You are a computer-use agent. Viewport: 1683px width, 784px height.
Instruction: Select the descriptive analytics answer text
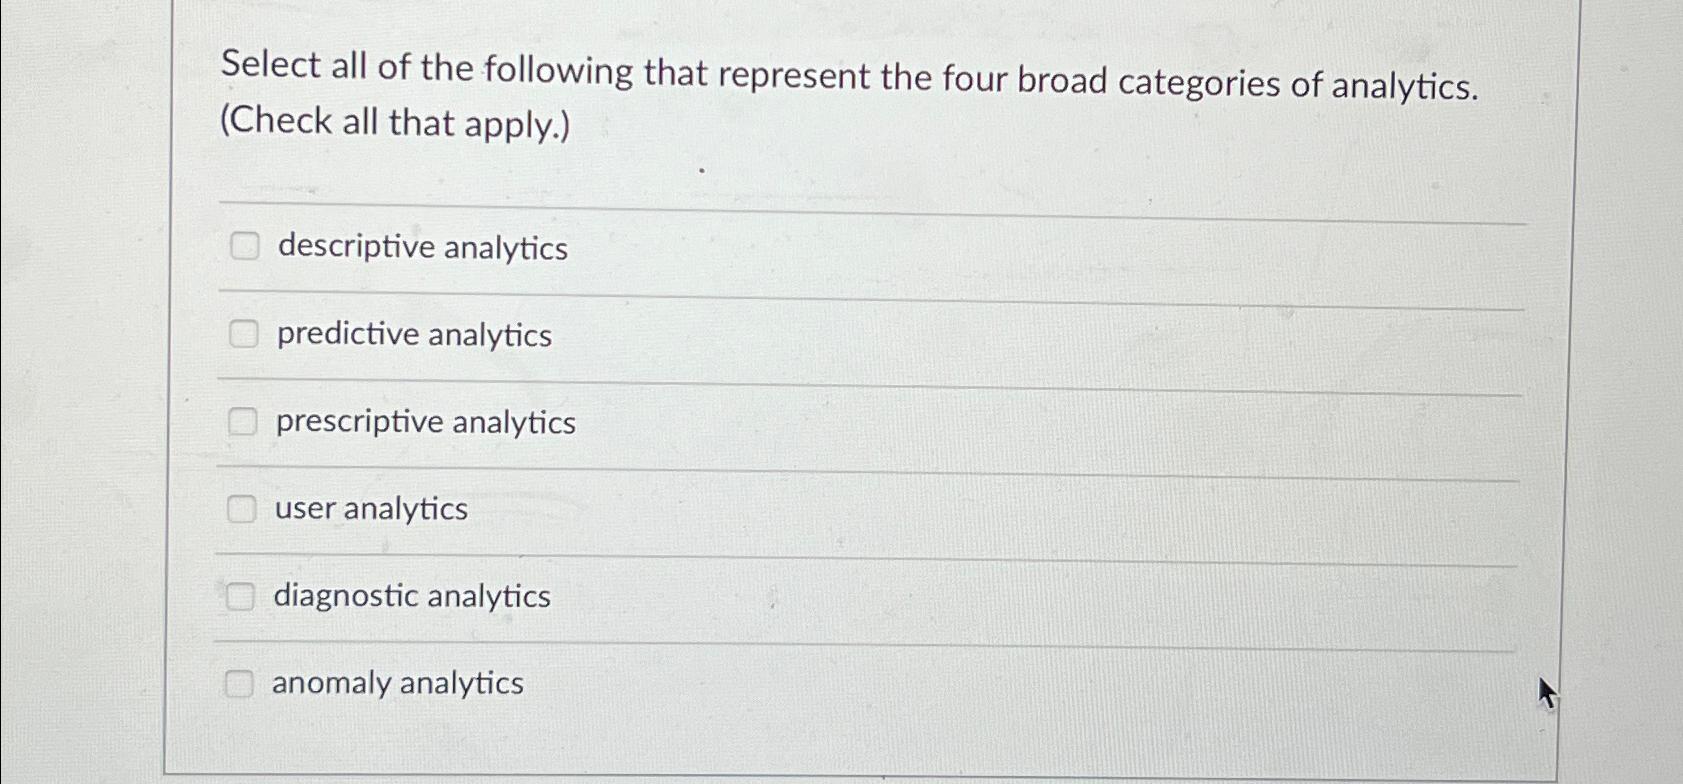pyautogui.click(x=420, y=247)
